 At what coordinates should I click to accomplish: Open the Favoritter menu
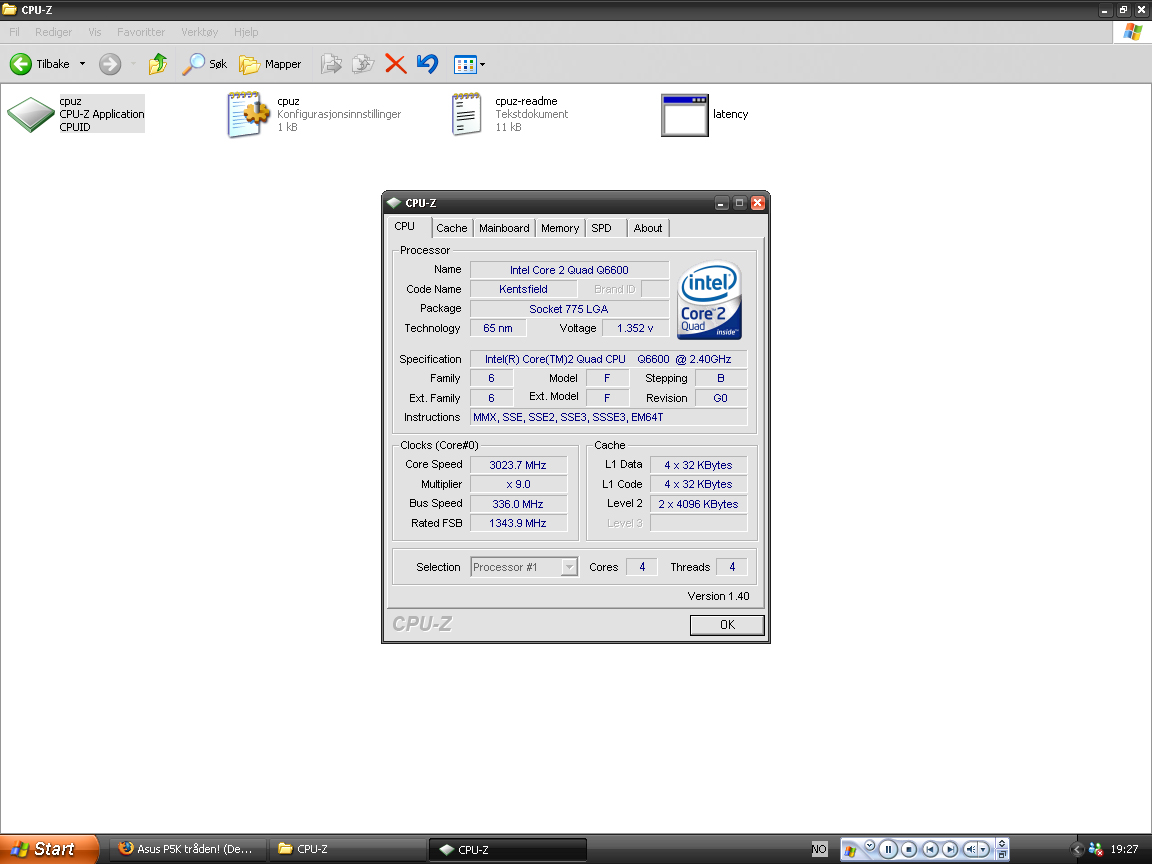click(x=140, y=32)
